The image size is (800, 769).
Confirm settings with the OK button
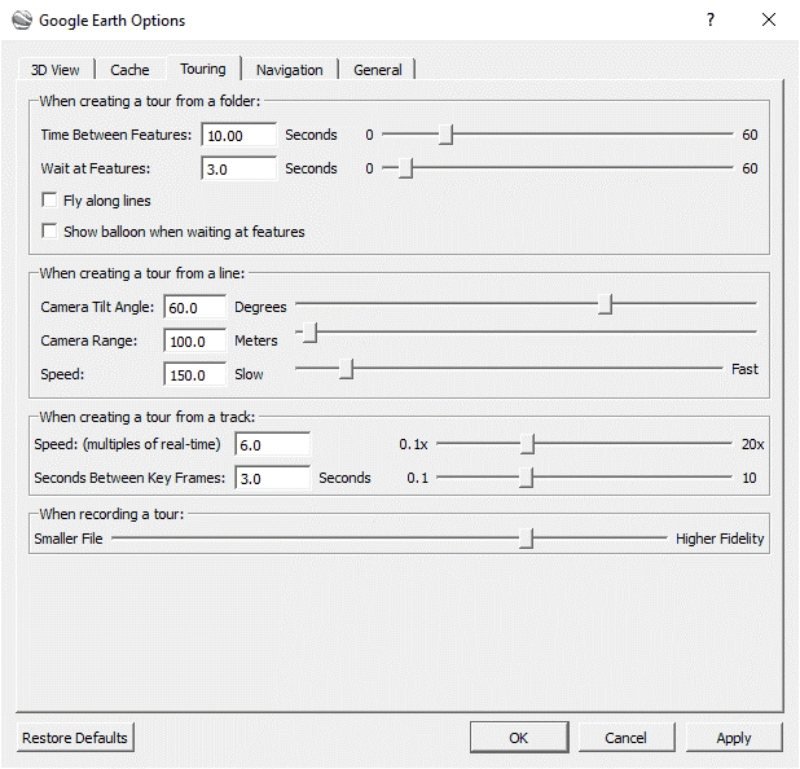pyautogui.click(x=519, y=738)
